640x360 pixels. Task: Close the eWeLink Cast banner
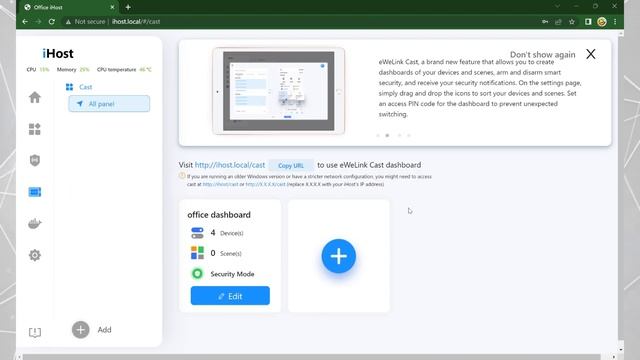click(x=591, y=54)
